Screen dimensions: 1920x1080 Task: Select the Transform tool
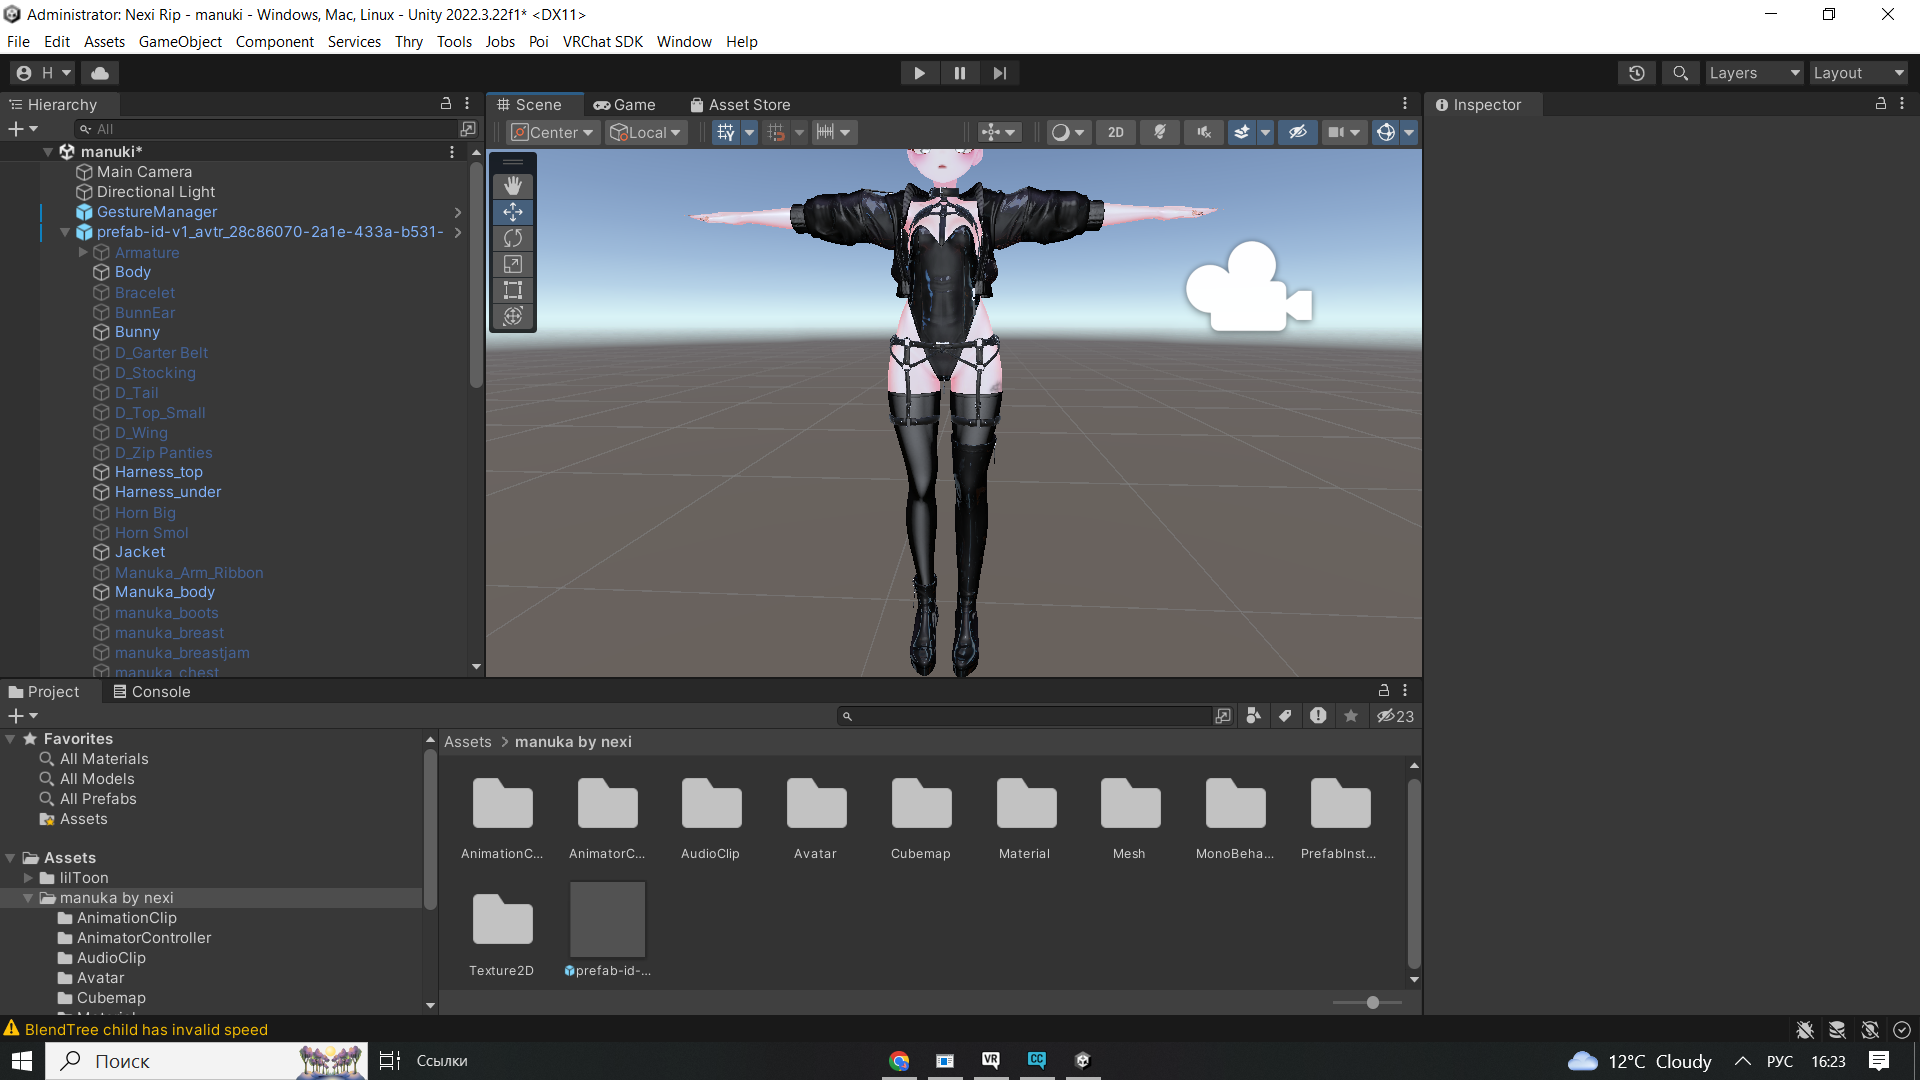pyautogui.click(x=513, y=316)
